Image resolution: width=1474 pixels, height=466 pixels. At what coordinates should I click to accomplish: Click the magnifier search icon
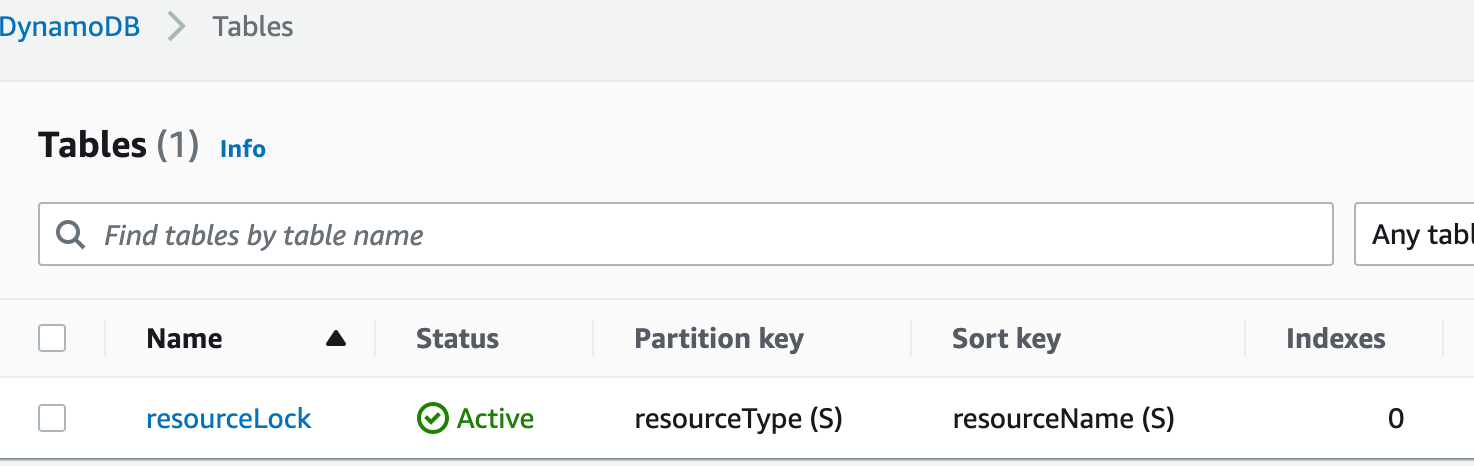pos(70,235)
